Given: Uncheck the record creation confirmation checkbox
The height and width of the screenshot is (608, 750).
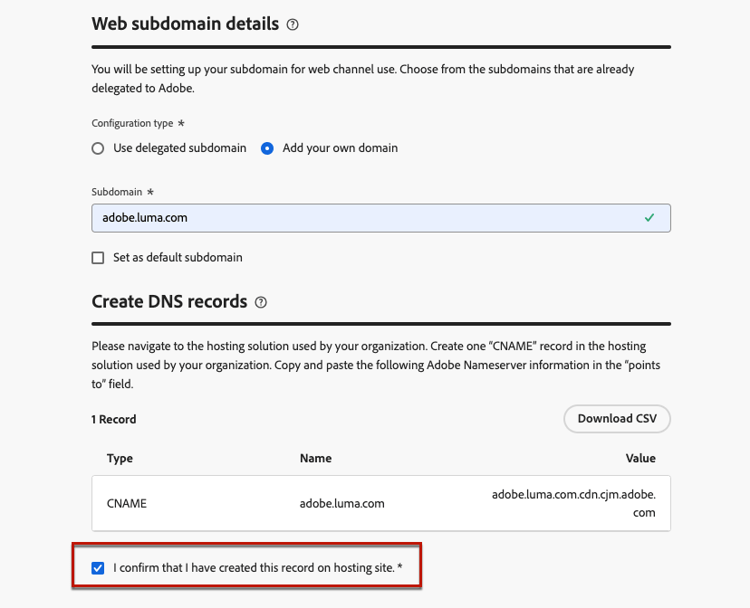Looking at the screenshot, I should [98, 568].
